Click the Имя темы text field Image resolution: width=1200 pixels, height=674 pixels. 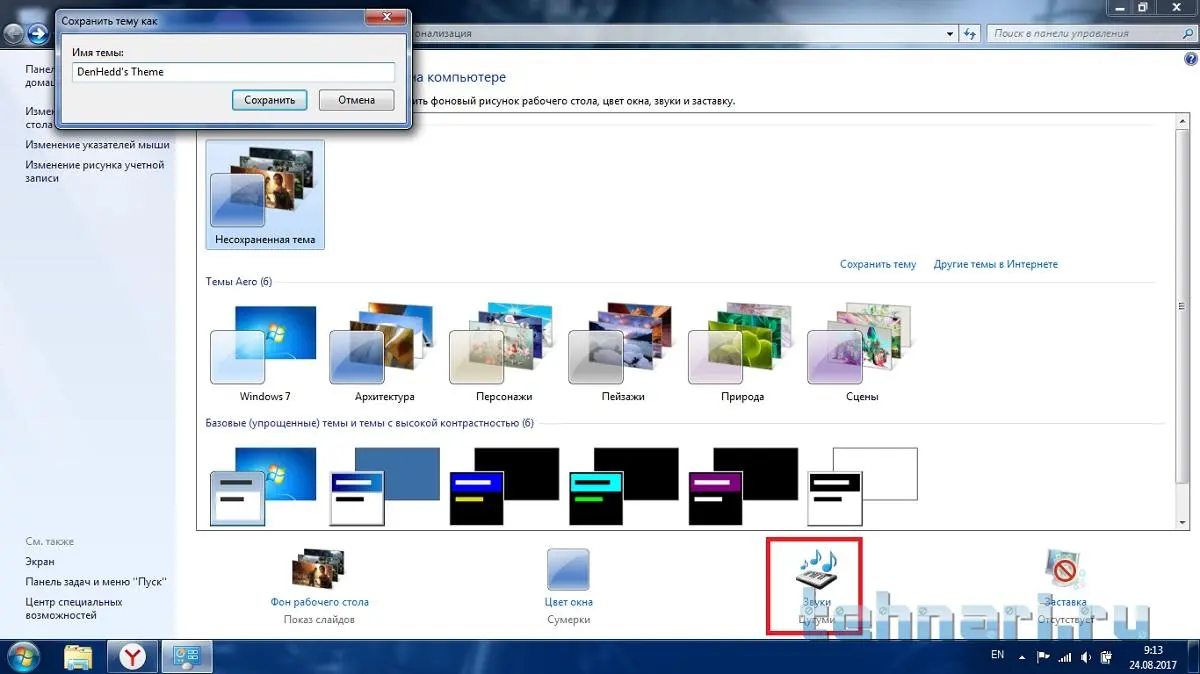[233, 72]
